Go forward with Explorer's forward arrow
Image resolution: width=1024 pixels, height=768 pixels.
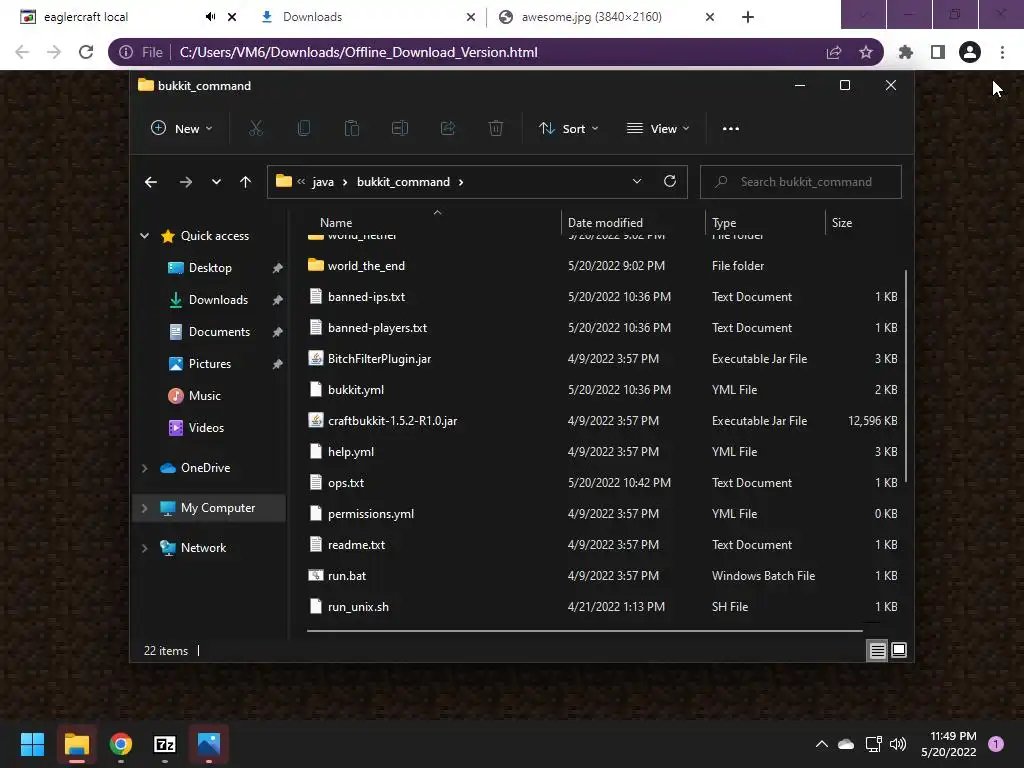click(186, 182)
